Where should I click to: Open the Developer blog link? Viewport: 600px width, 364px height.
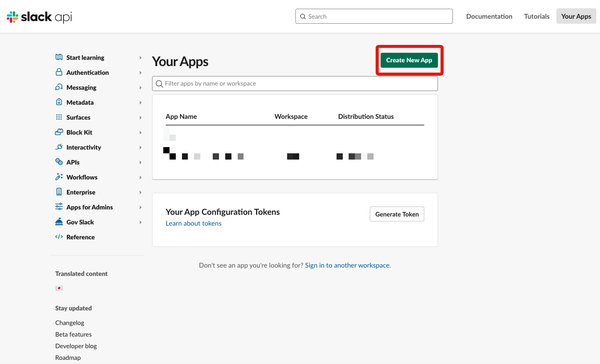pos(76,346)
